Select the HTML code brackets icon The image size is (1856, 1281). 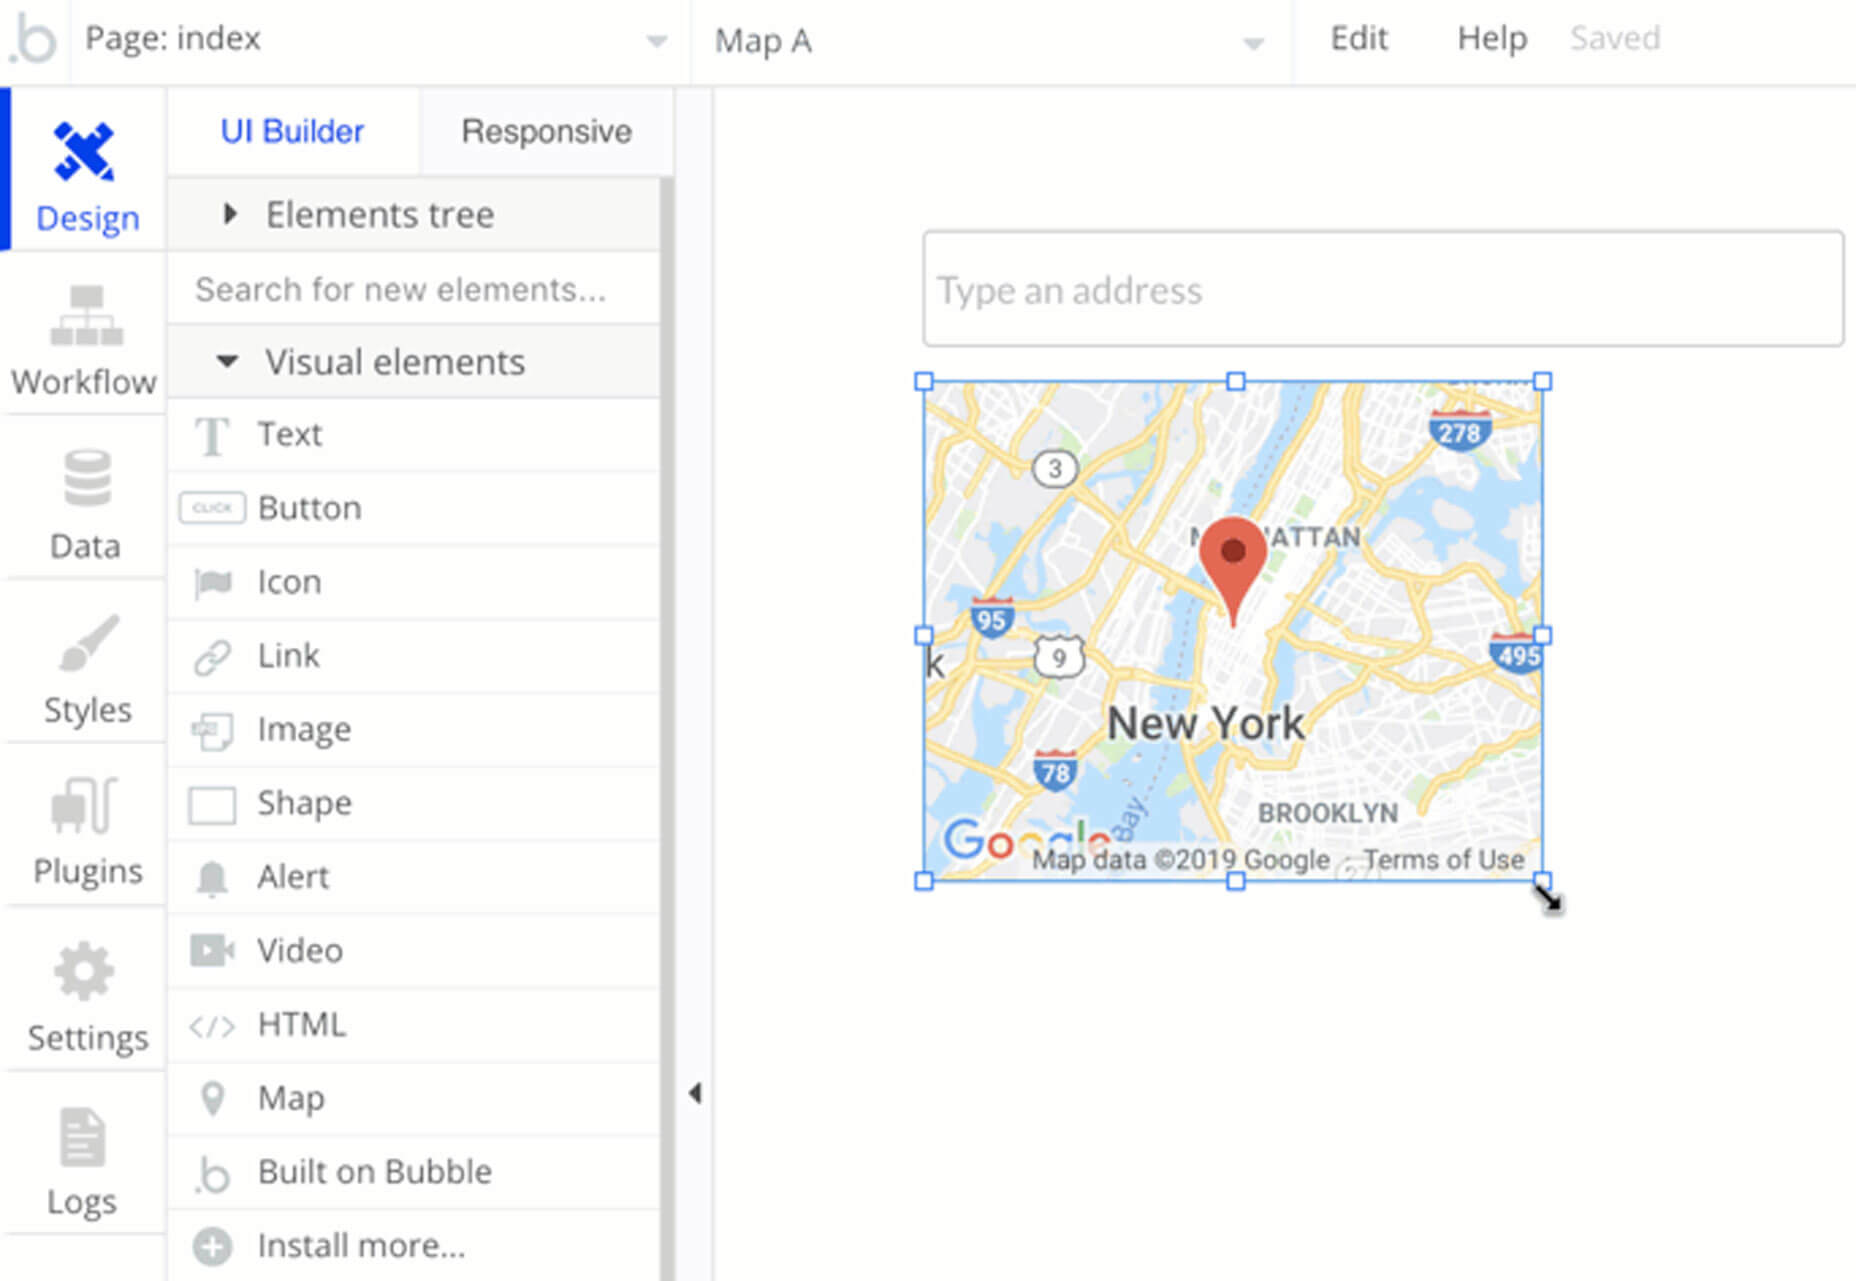click(x=212, y=1026)
